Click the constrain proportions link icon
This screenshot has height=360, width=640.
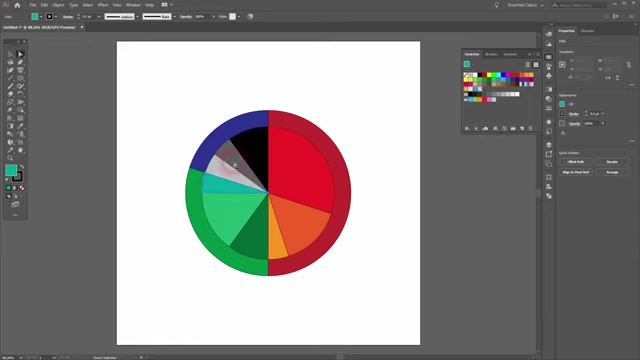[629, 64]
